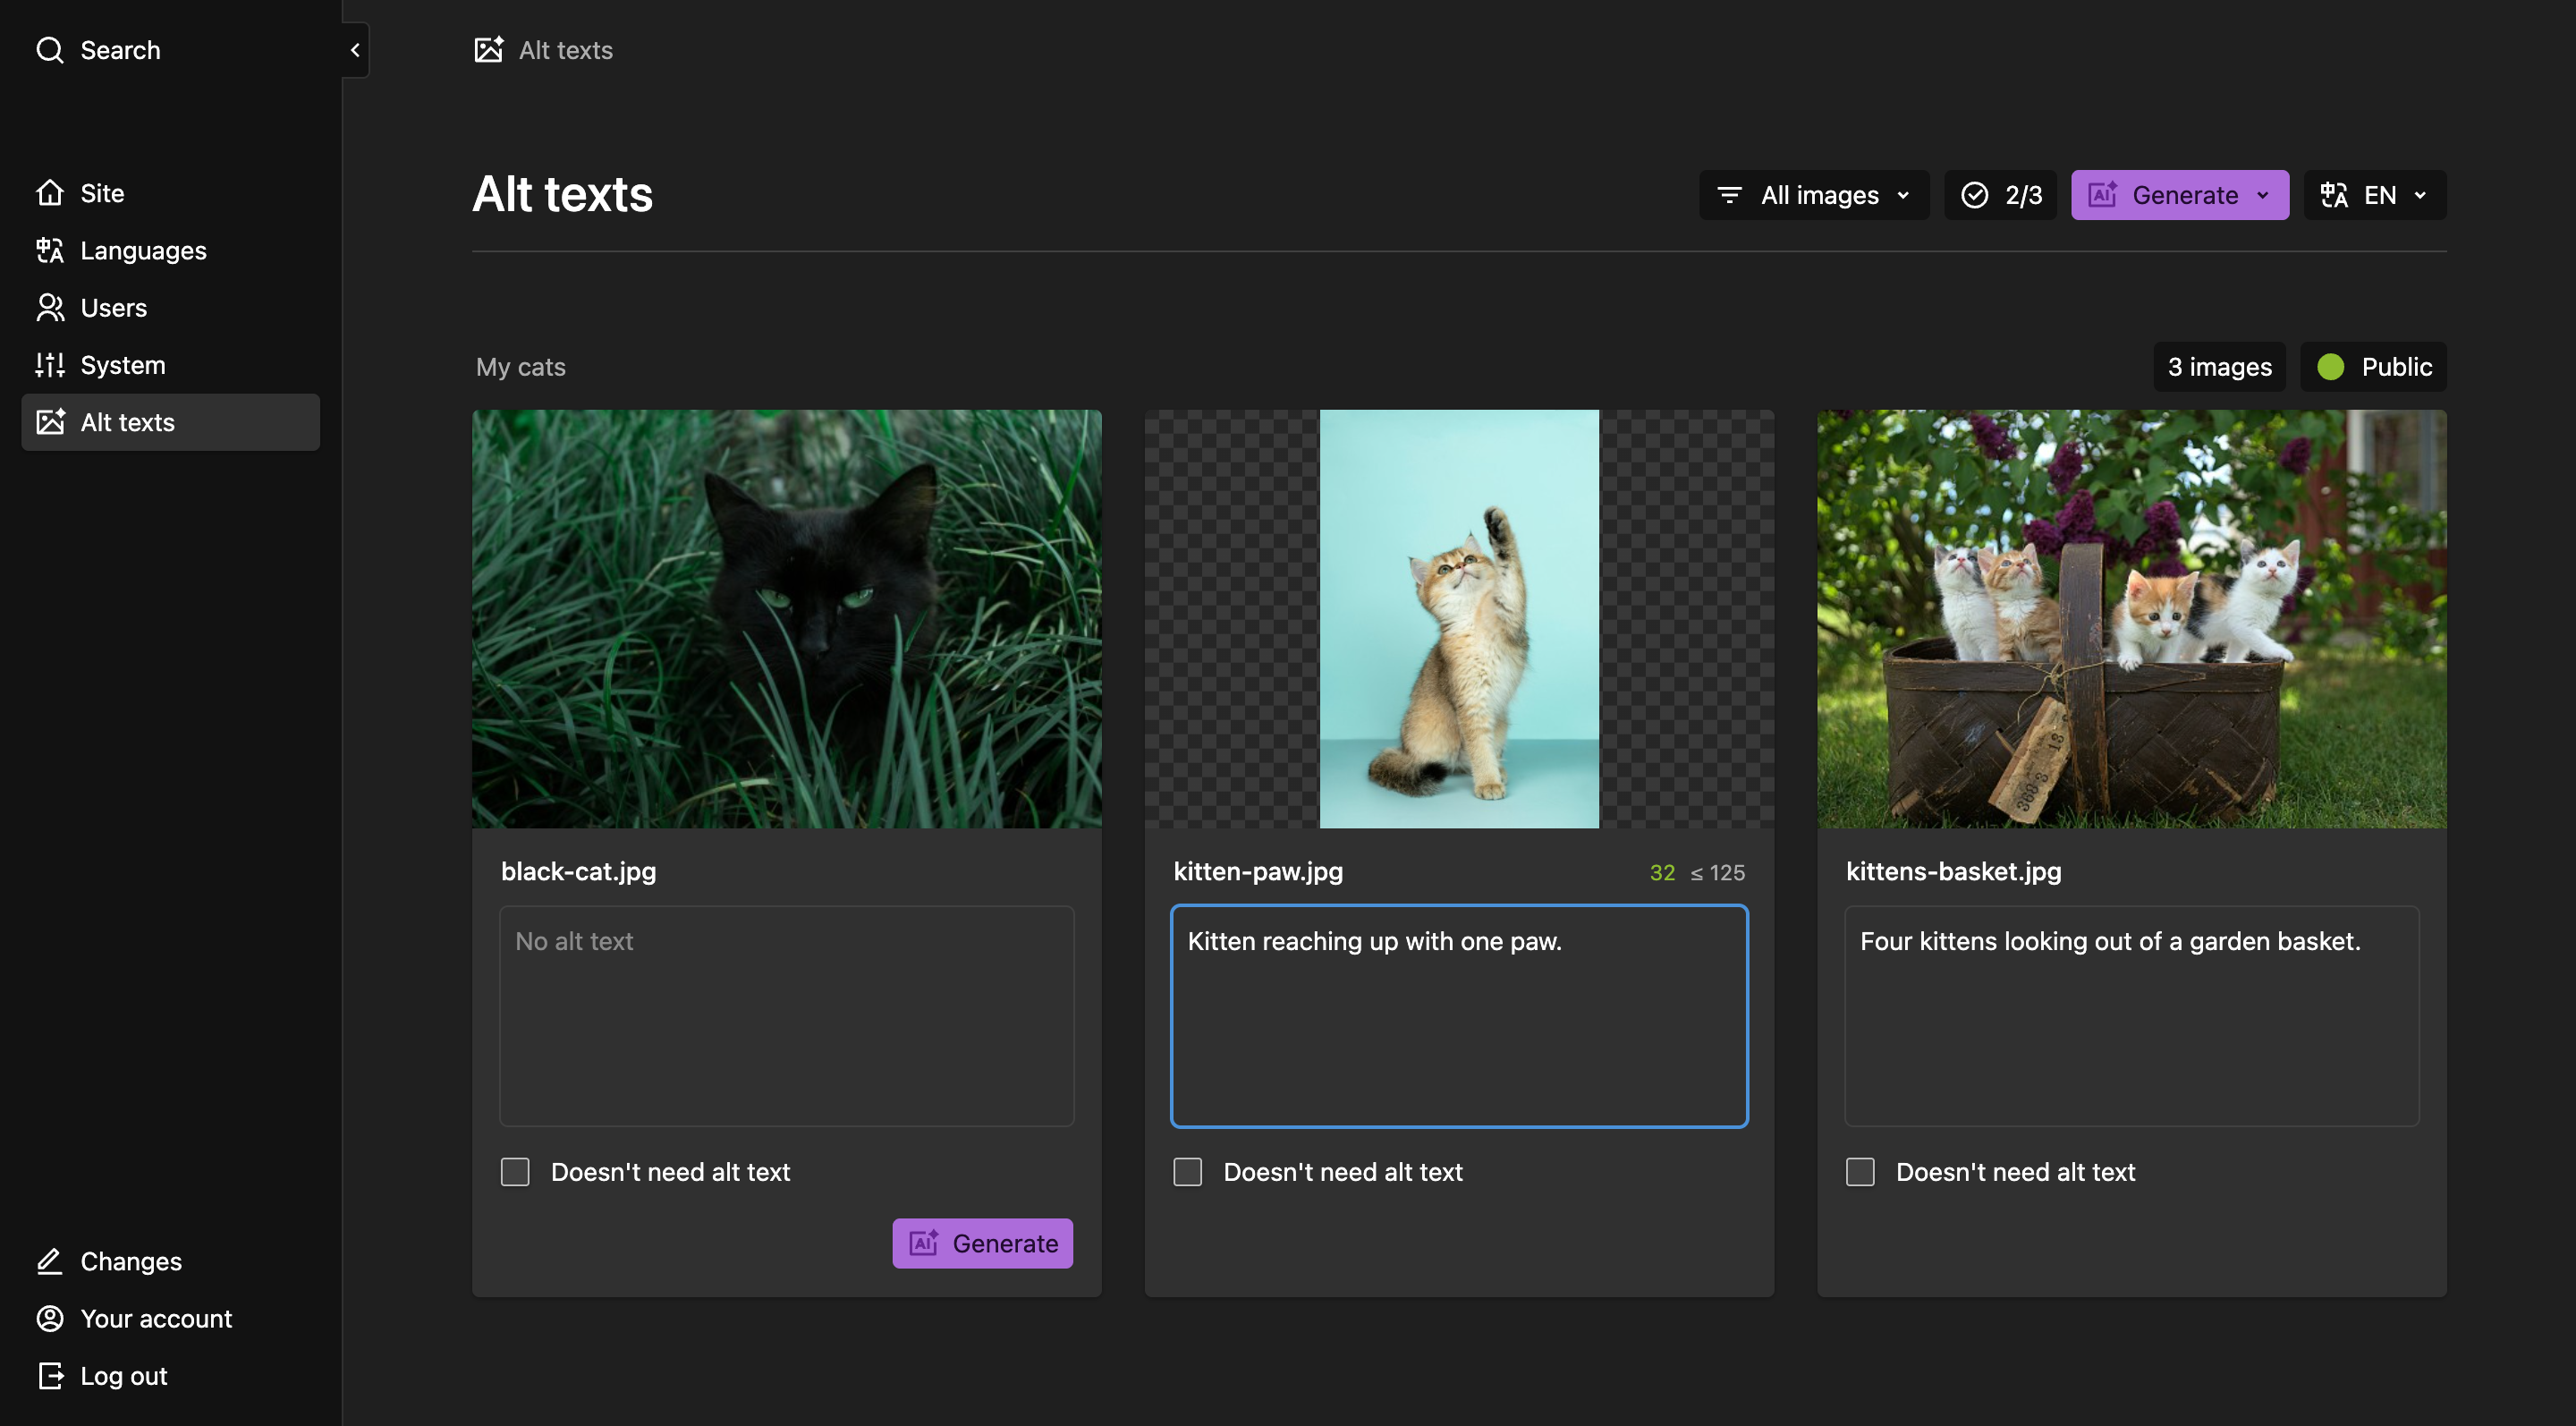Check Doesn't need alt text for black-cat.jpg
Viewport: 2576px width, 1426px height.
click(x=515, y=1172)
